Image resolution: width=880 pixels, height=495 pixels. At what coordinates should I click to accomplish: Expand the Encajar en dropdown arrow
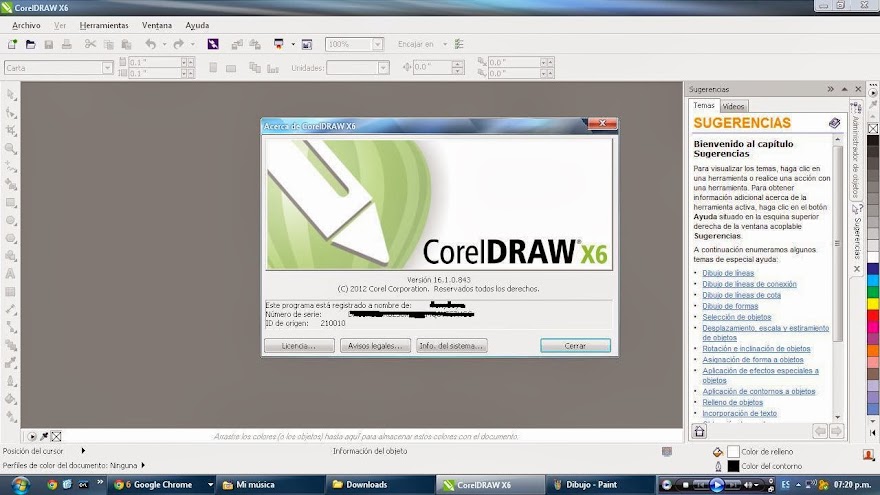click(445, 44)
